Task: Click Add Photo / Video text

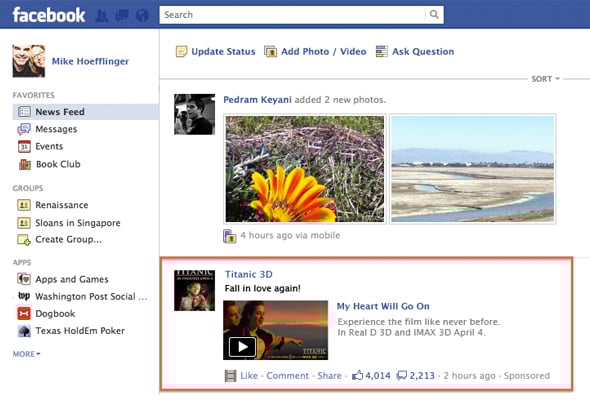Action: [324, 52]
